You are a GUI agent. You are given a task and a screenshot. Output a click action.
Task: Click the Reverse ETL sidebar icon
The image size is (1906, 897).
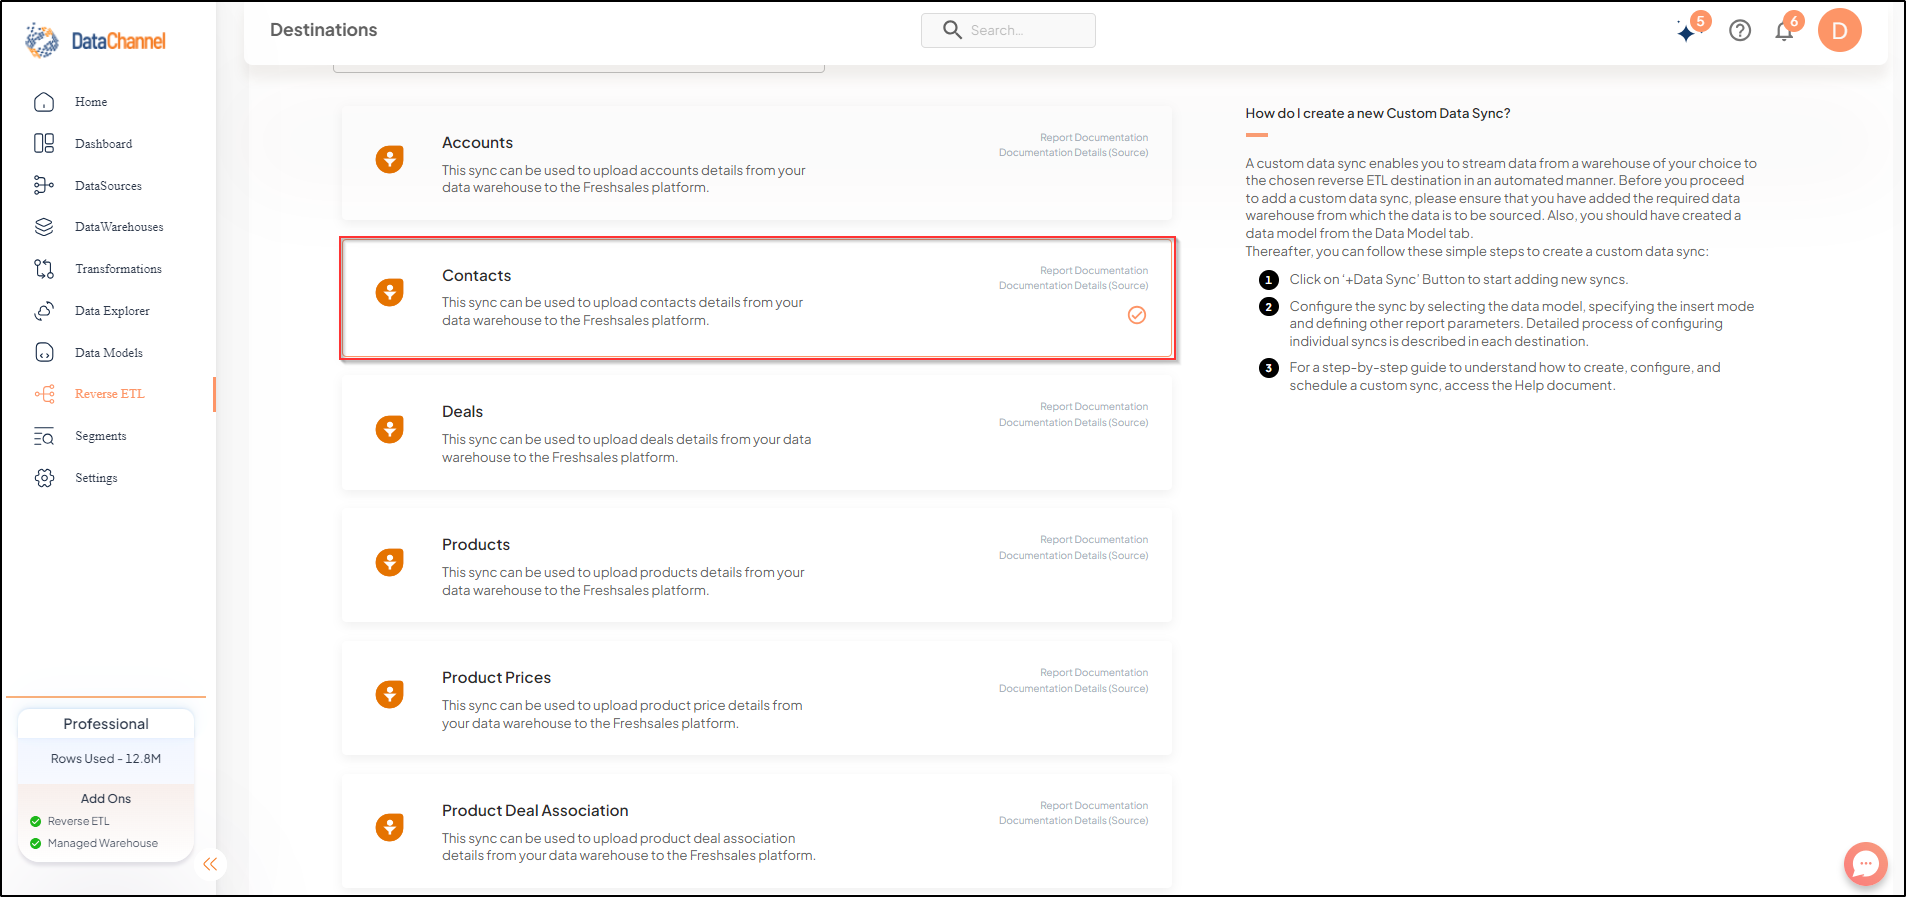pyautogui.click(x=44, y=394)
